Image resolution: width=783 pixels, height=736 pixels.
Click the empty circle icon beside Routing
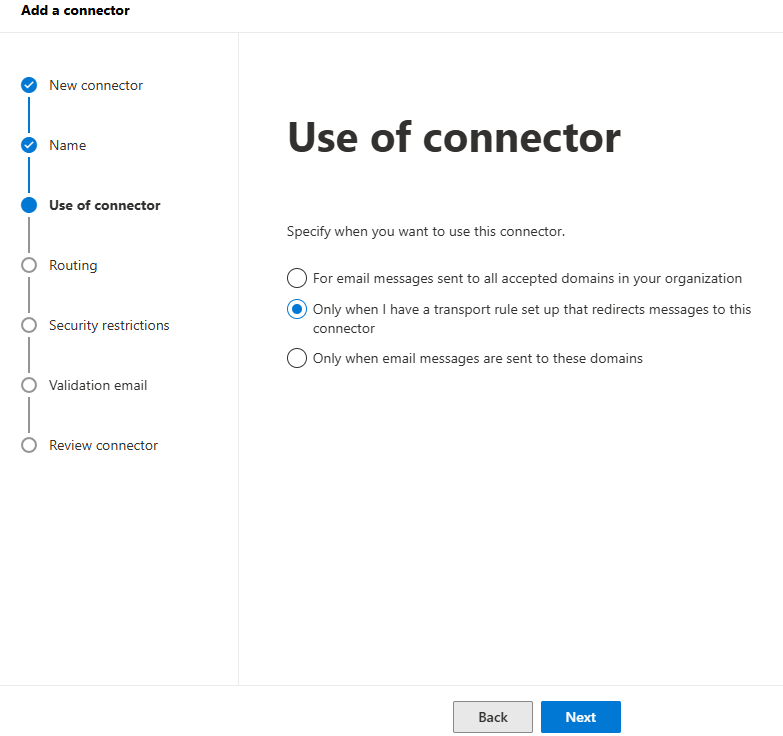[29, 265]
